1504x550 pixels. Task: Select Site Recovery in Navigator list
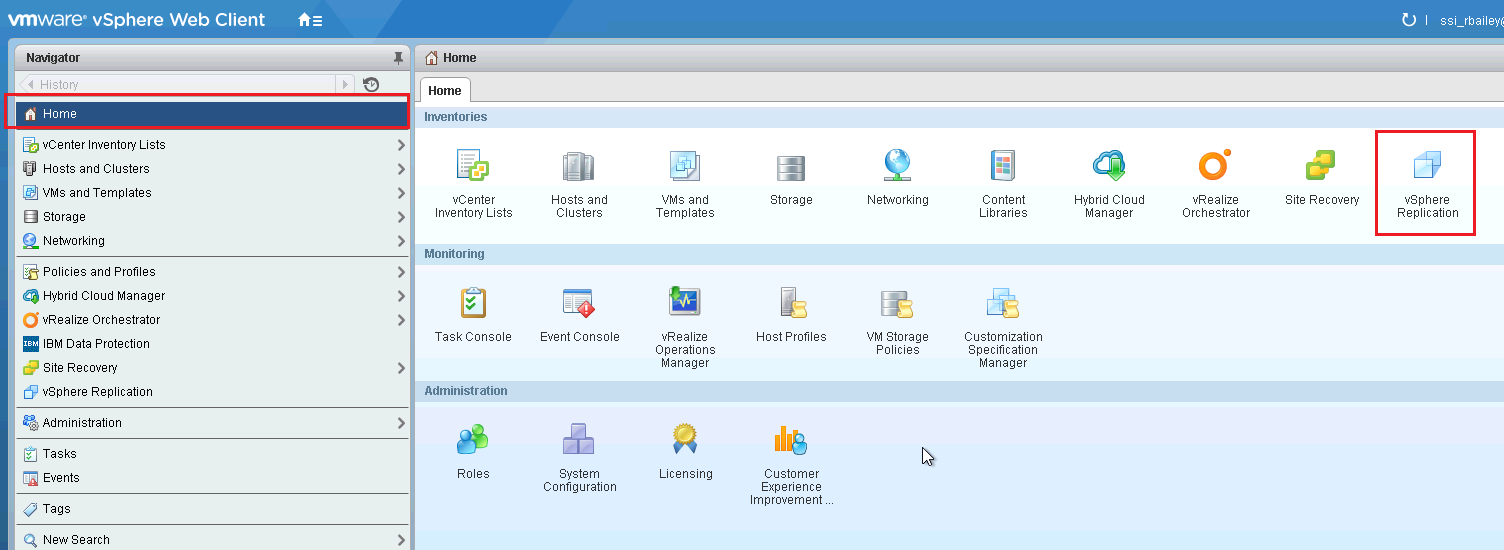tap(212, 368)
